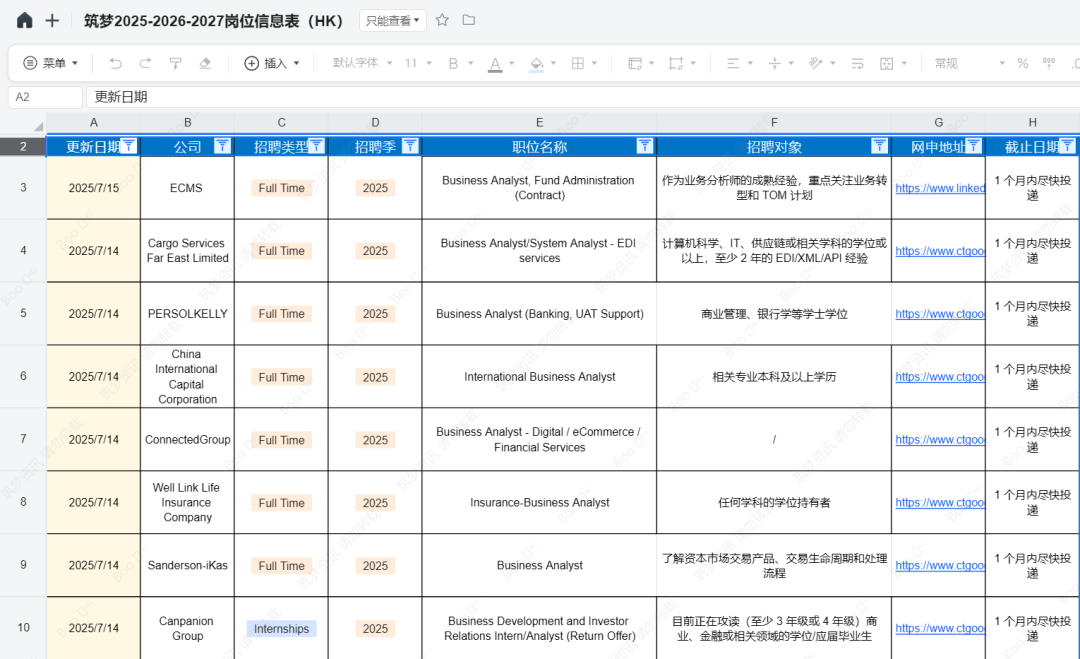Create a new document with plus icon
This screenshot has width=1080, height=659.
52,21
